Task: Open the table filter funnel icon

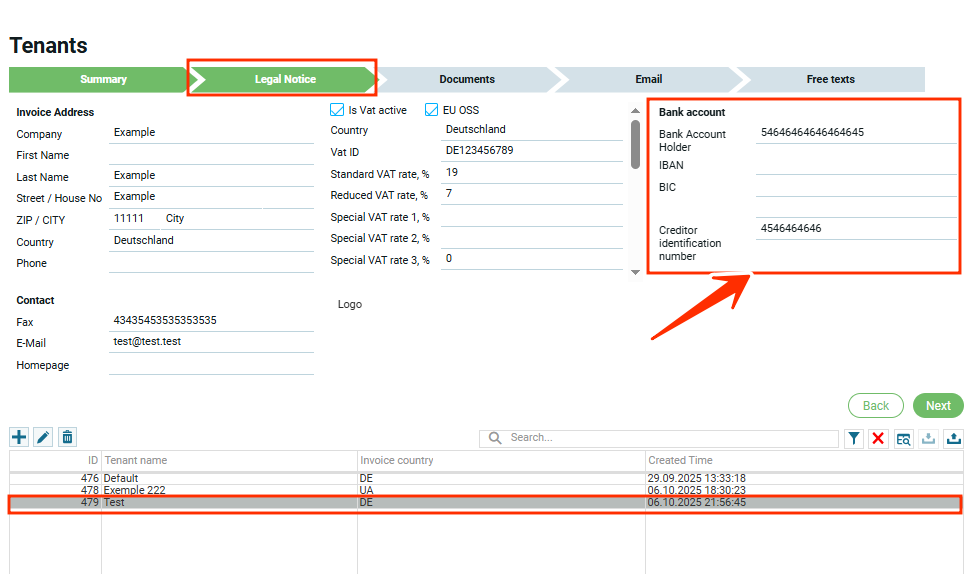Action: (854, 438)
